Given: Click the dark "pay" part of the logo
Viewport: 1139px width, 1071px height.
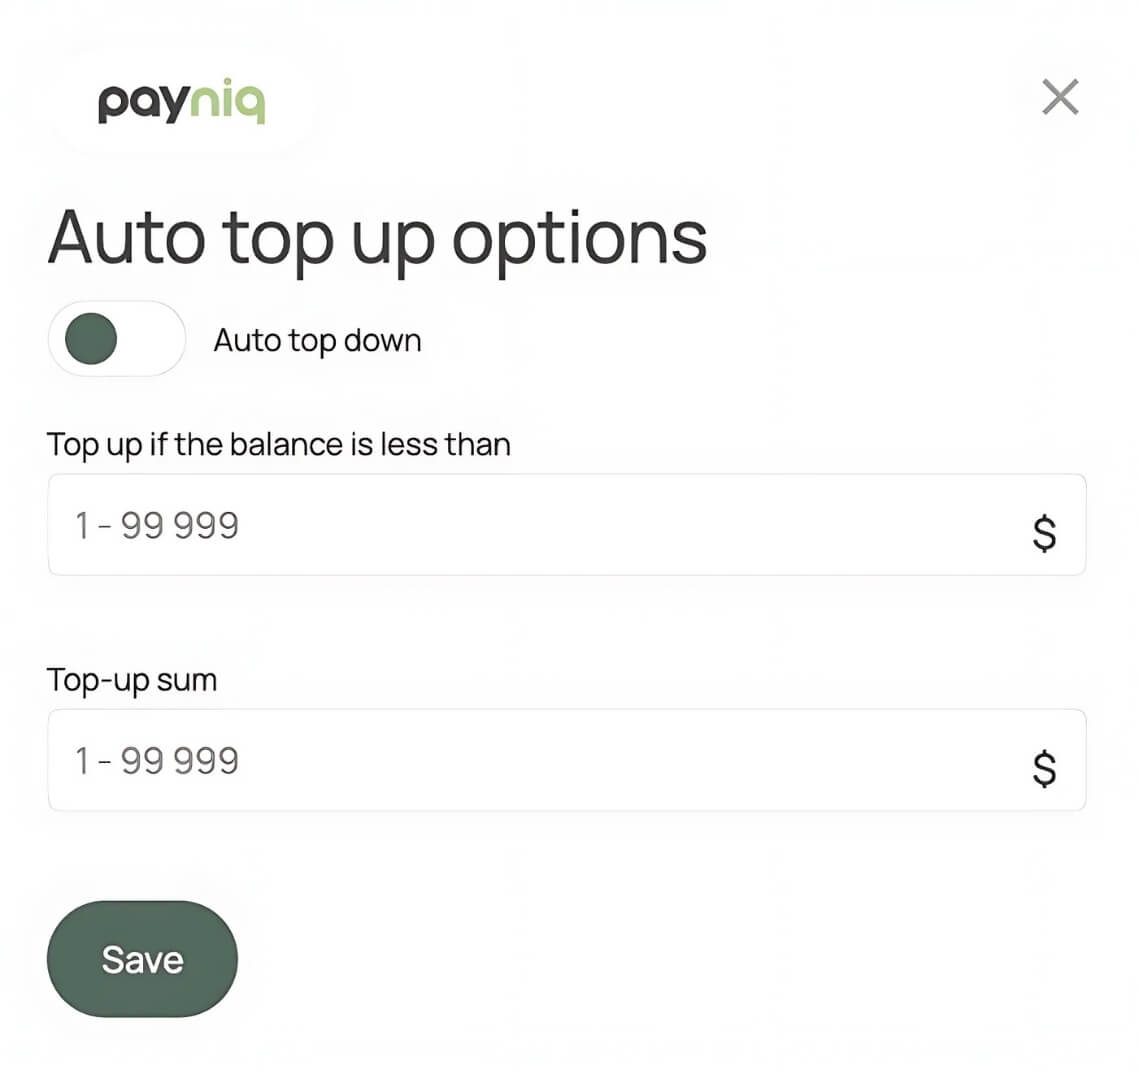Looking at the screenshot, I should pyautogui.click(x=142, y=104).
